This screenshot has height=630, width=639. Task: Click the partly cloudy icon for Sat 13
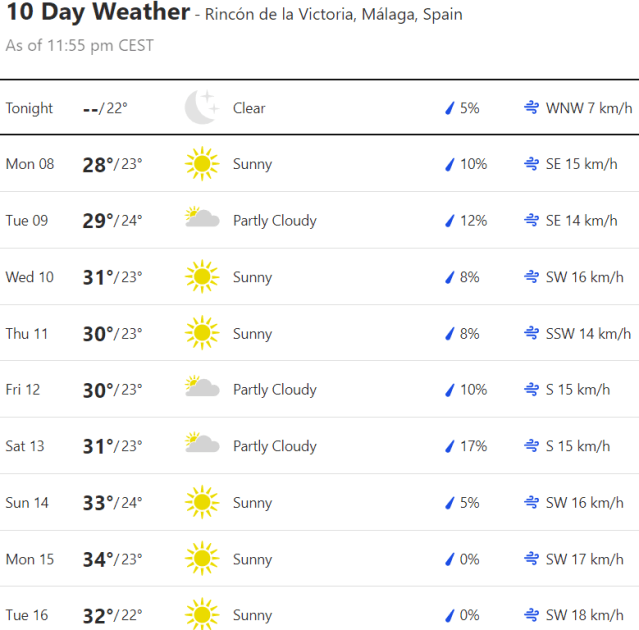coord(202,445)
